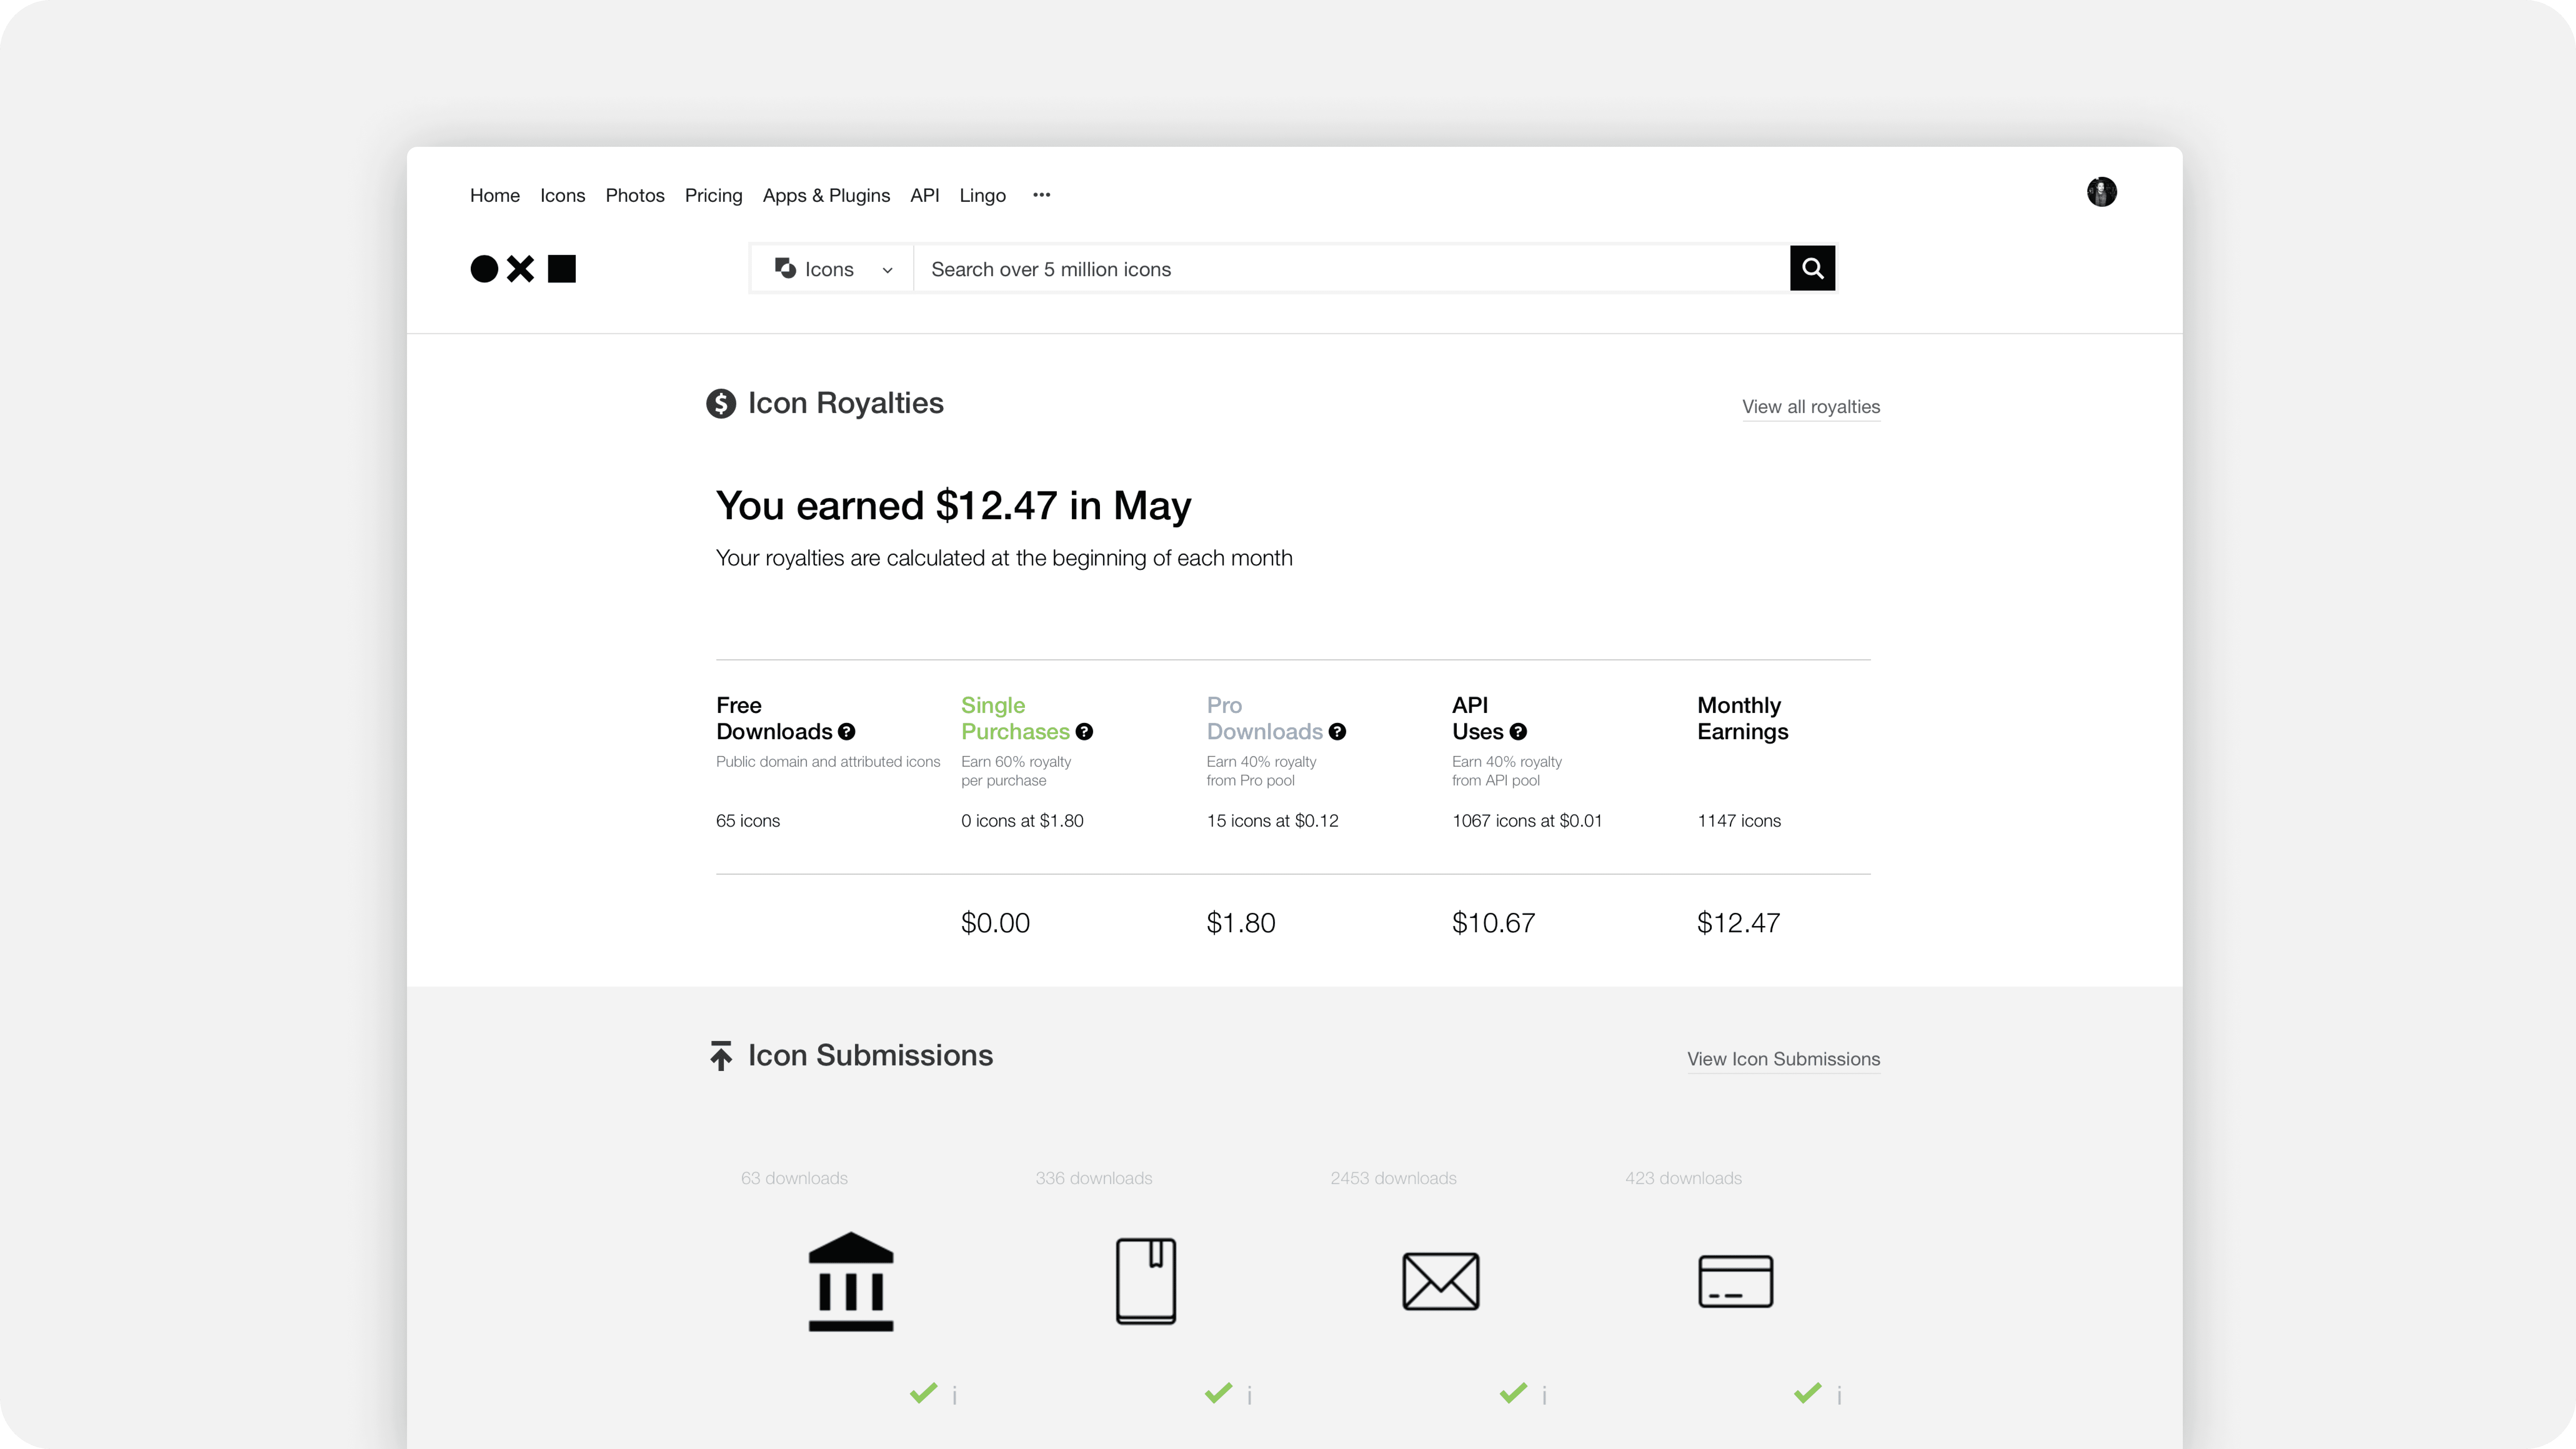Click the bank/institution icon

tap(851, 1281)
